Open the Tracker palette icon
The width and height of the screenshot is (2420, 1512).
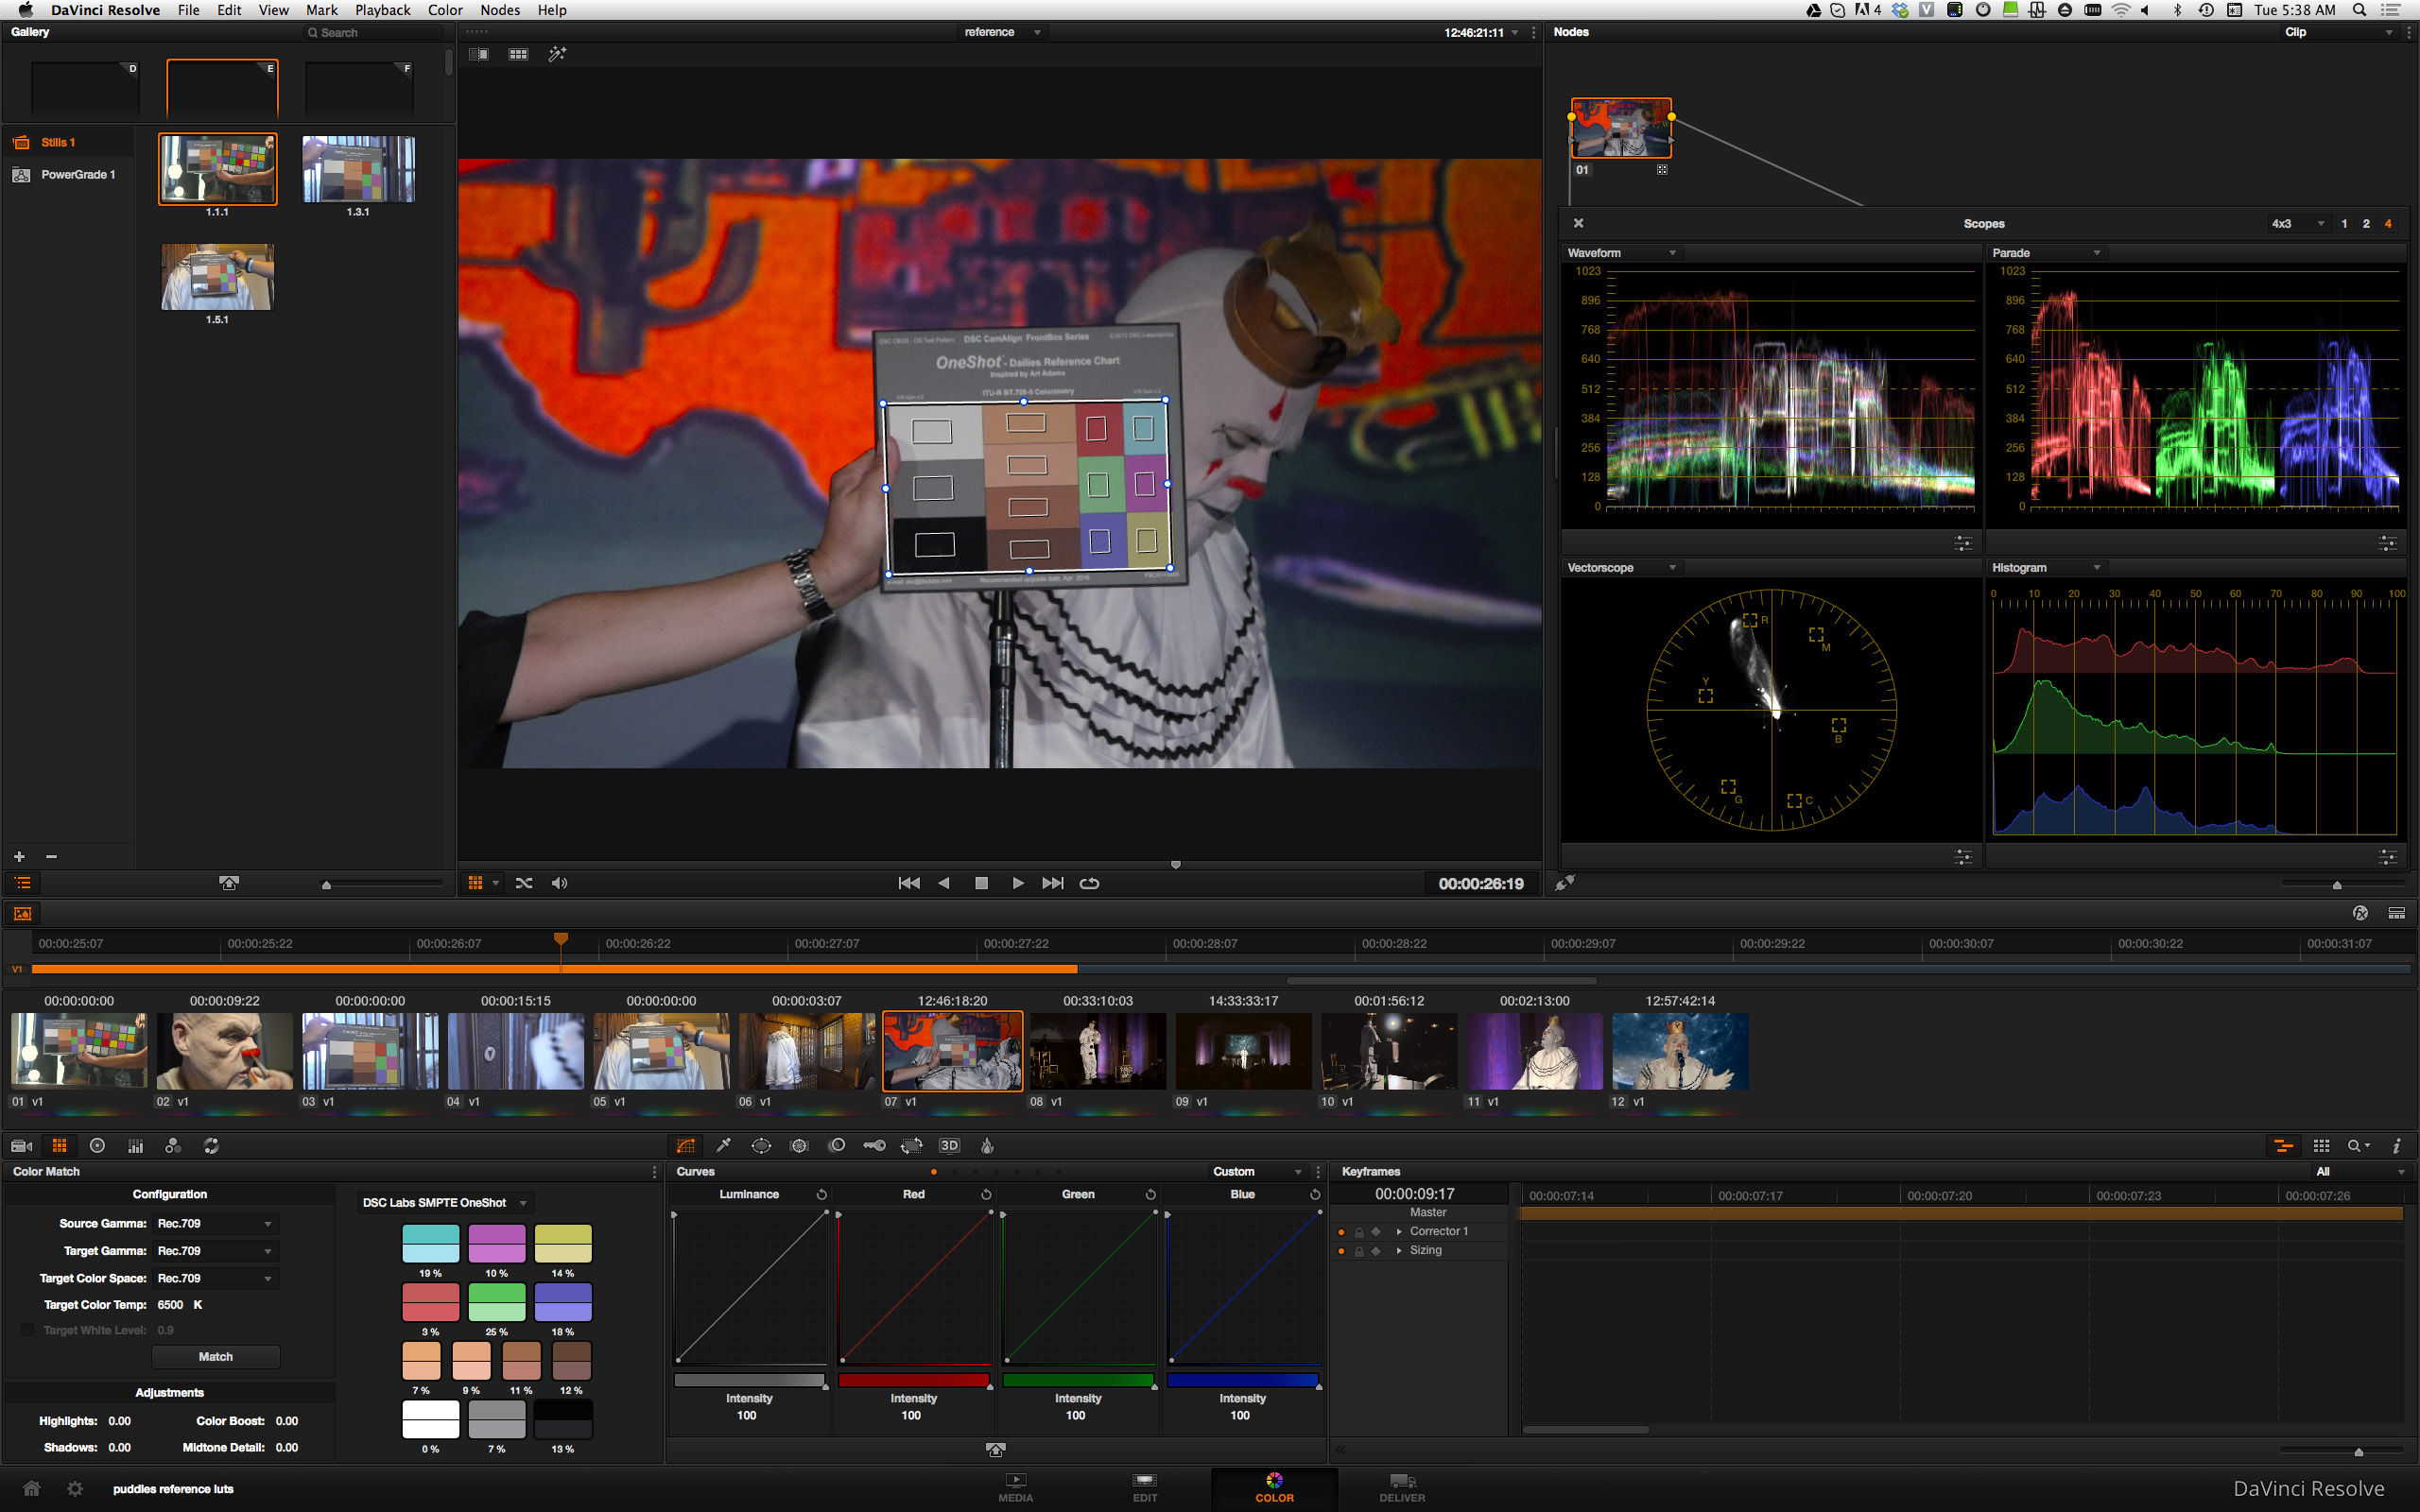799,1146
